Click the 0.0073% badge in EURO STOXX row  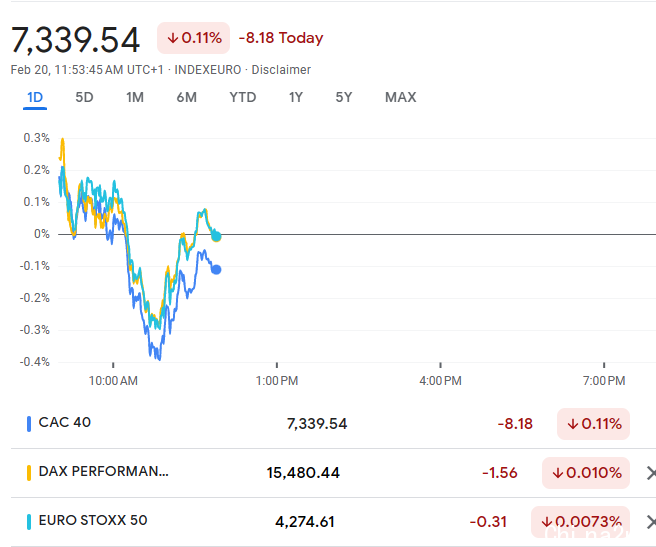pyautogui.click(x=580, y=522)
